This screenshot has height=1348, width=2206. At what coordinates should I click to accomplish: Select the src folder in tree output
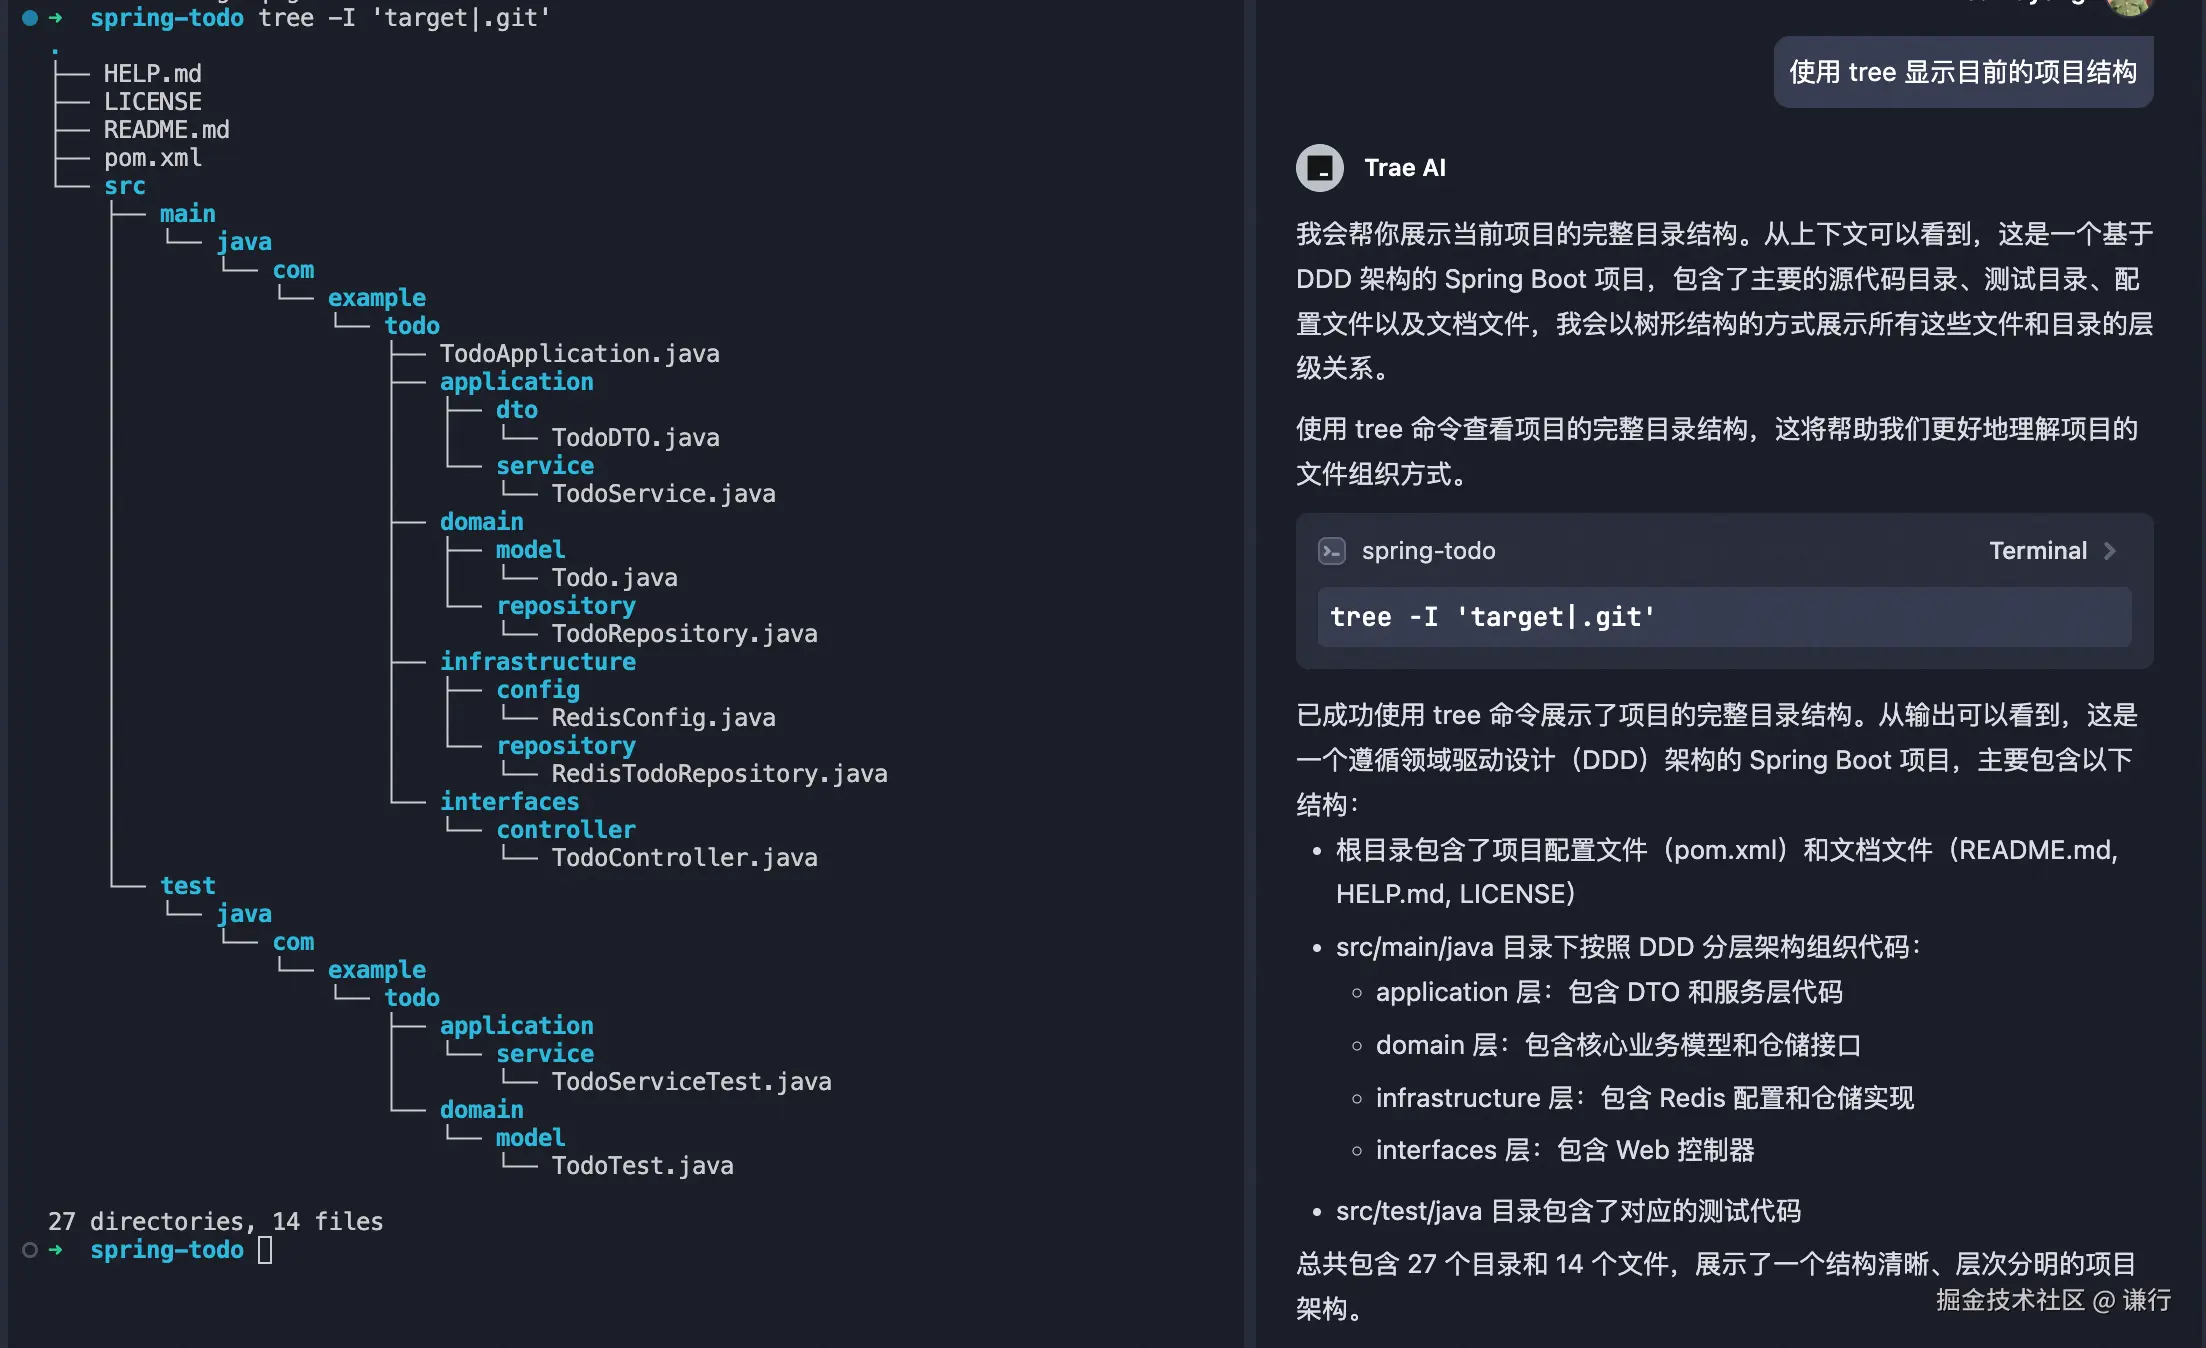coord(124,186)
